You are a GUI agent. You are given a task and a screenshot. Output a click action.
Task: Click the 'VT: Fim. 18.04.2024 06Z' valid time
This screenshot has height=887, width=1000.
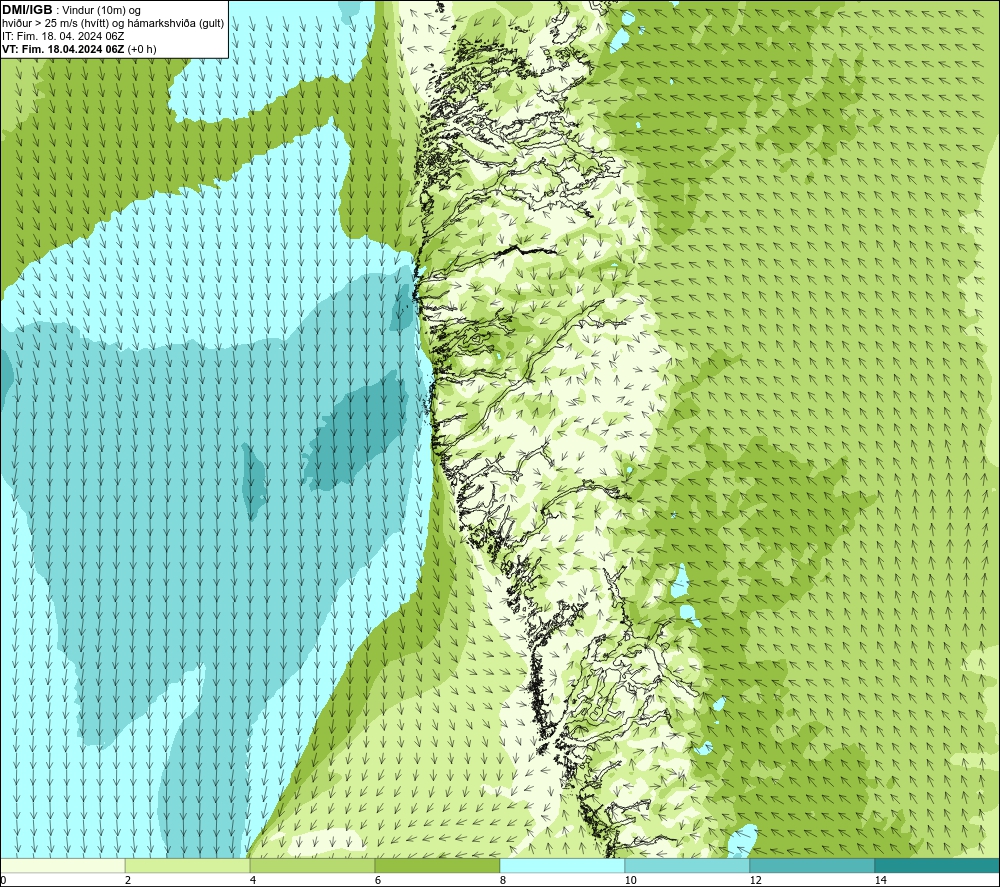point(63,49)
